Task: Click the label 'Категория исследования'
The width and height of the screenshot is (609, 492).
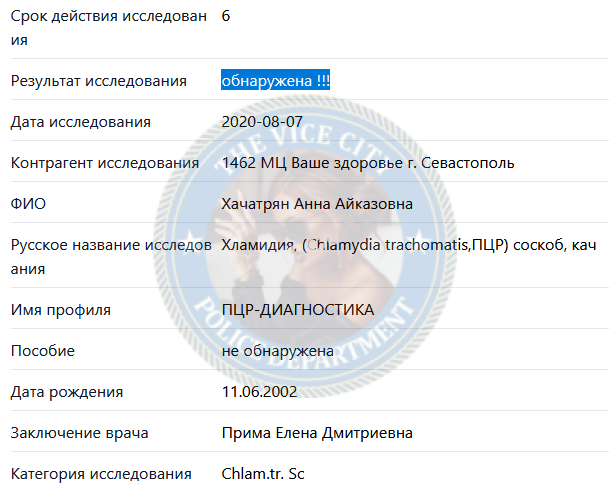Action: 101,474
